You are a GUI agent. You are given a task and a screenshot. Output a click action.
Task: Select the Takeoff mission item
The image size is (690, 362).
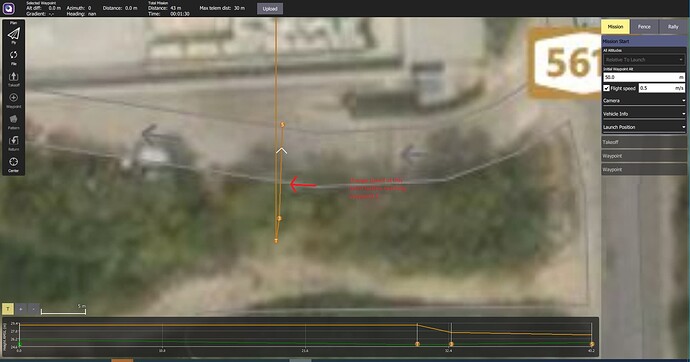click(644, 142)
